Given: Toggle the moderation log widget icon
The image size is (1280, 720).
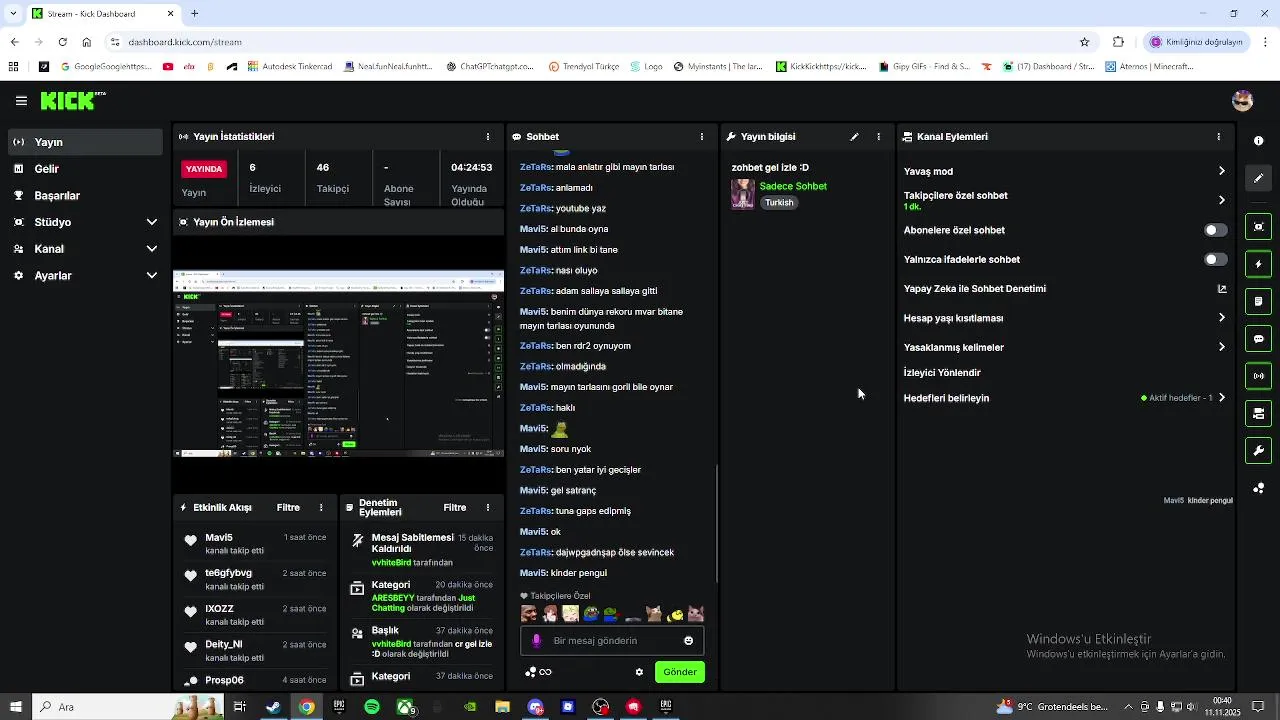Looking at the screenshot, I should (1259, 301).
